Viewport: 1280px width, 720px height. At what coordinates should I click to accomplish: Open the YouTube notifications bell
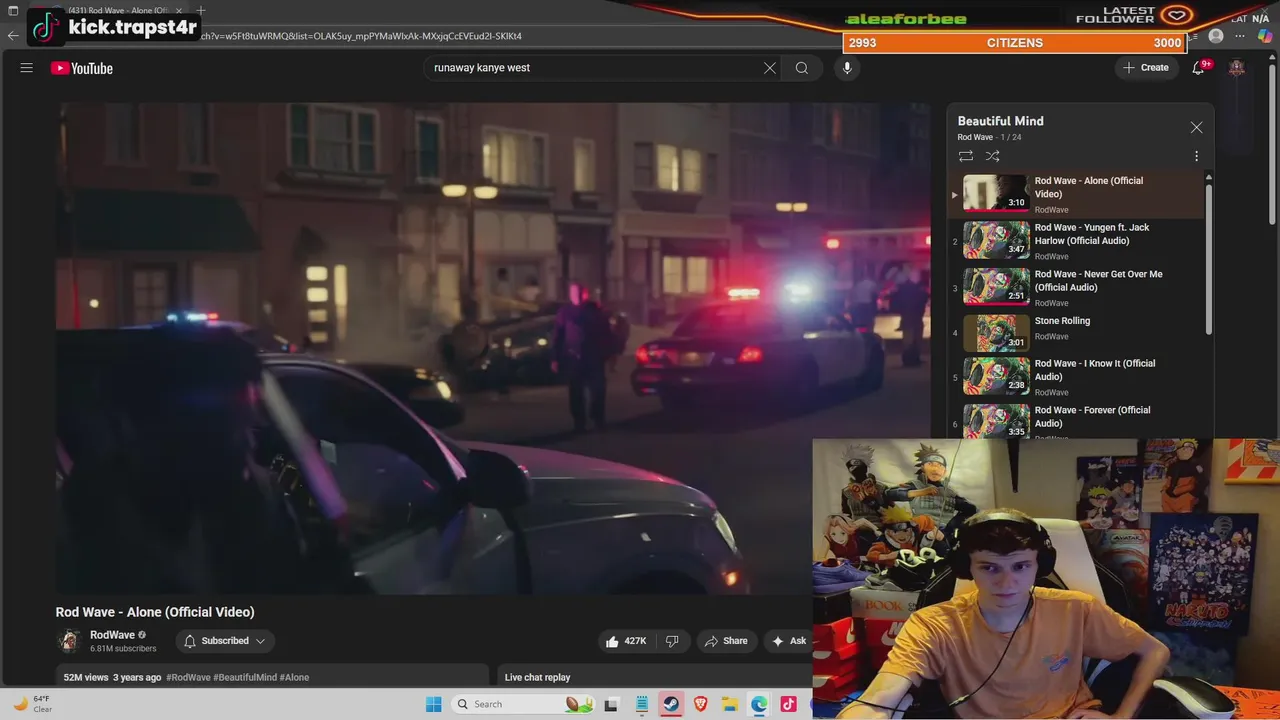(1198, 68)
